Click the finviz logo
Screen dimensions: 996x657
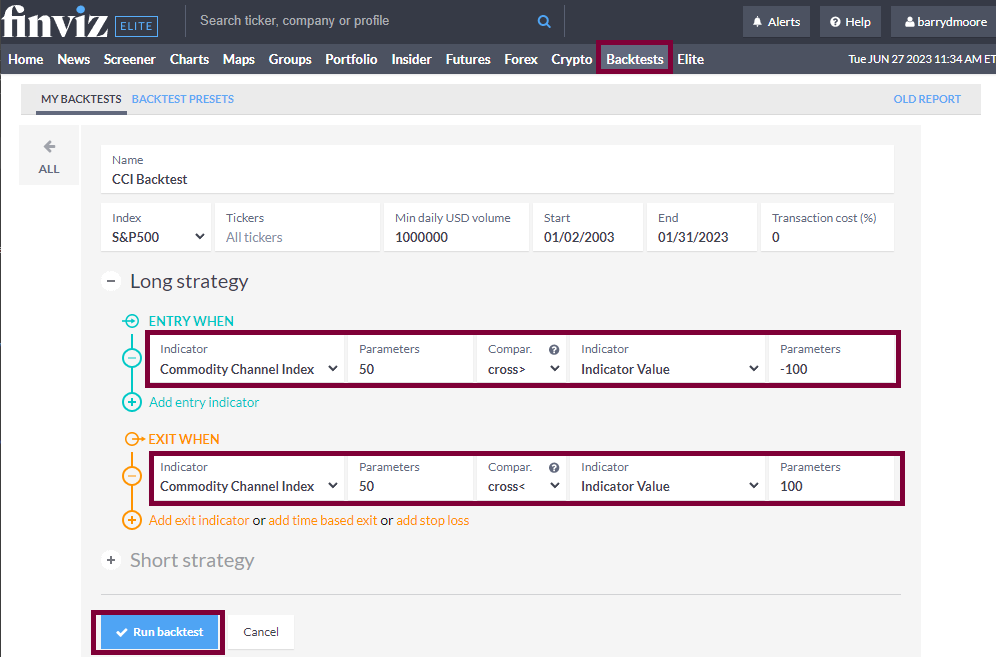pos(56,19)
